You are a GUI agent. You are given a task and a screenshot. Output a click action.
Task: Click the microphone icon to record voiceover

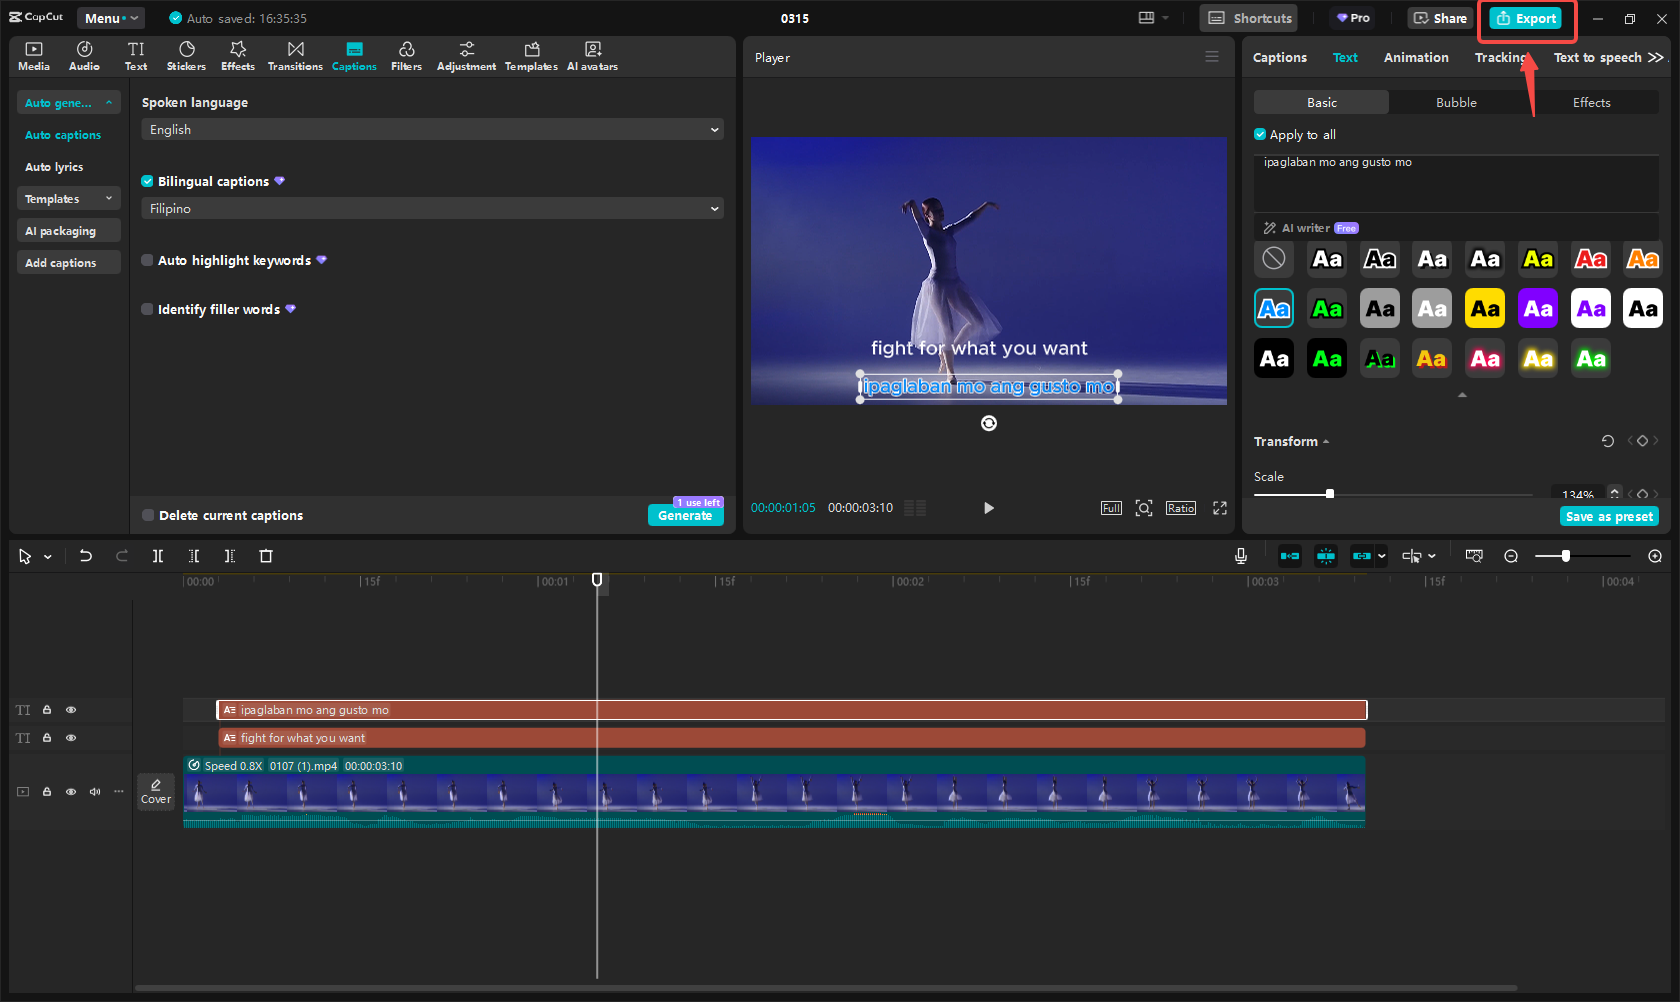point(1240,556)
